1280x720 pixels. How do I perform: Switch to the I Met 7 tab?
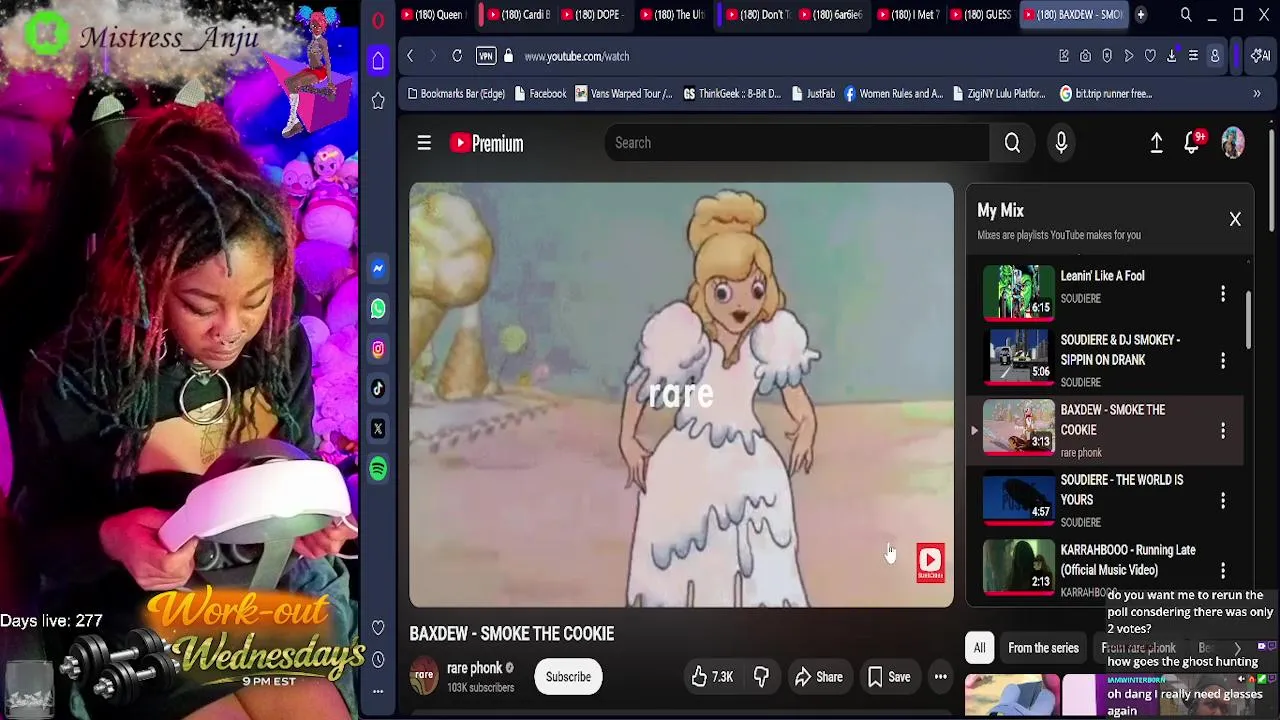pyautogui.click(x=908, y=15)
